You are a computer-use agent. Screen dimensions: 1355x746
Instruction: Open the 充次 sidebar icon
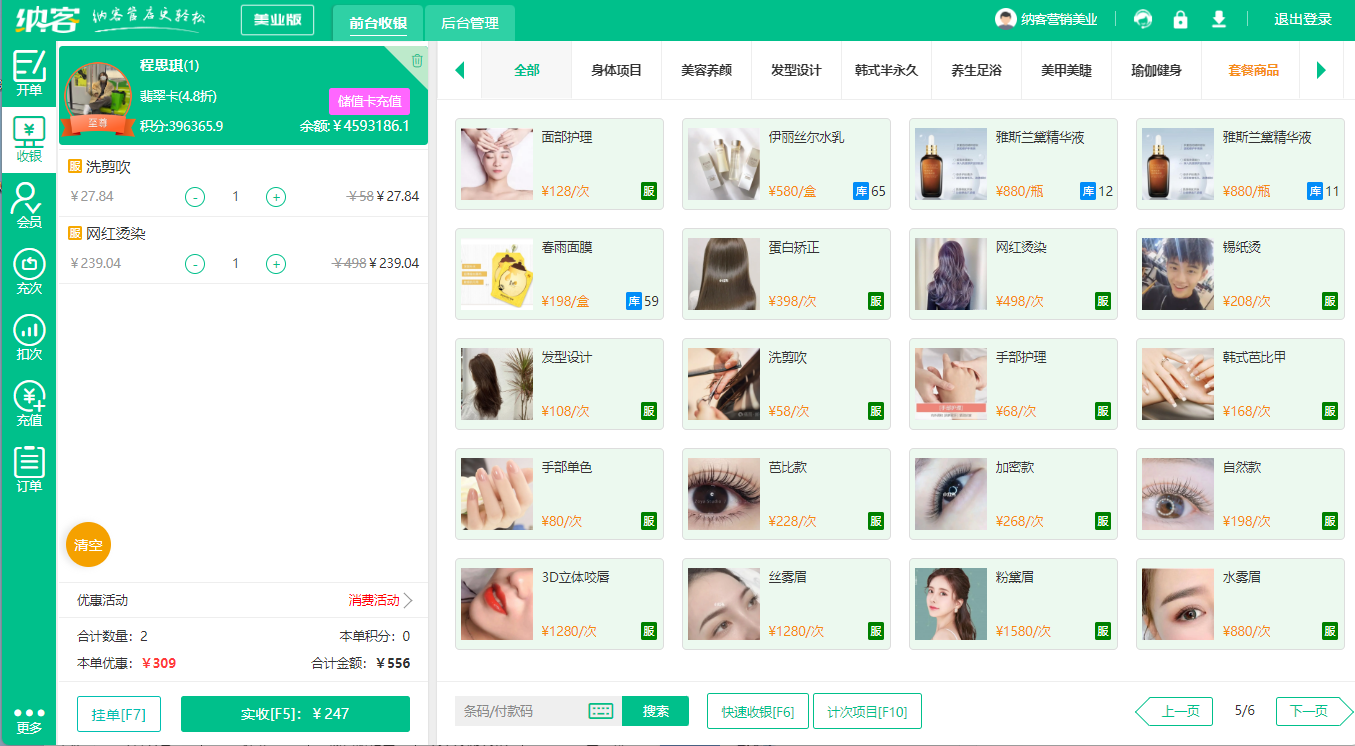coord(29,271)
